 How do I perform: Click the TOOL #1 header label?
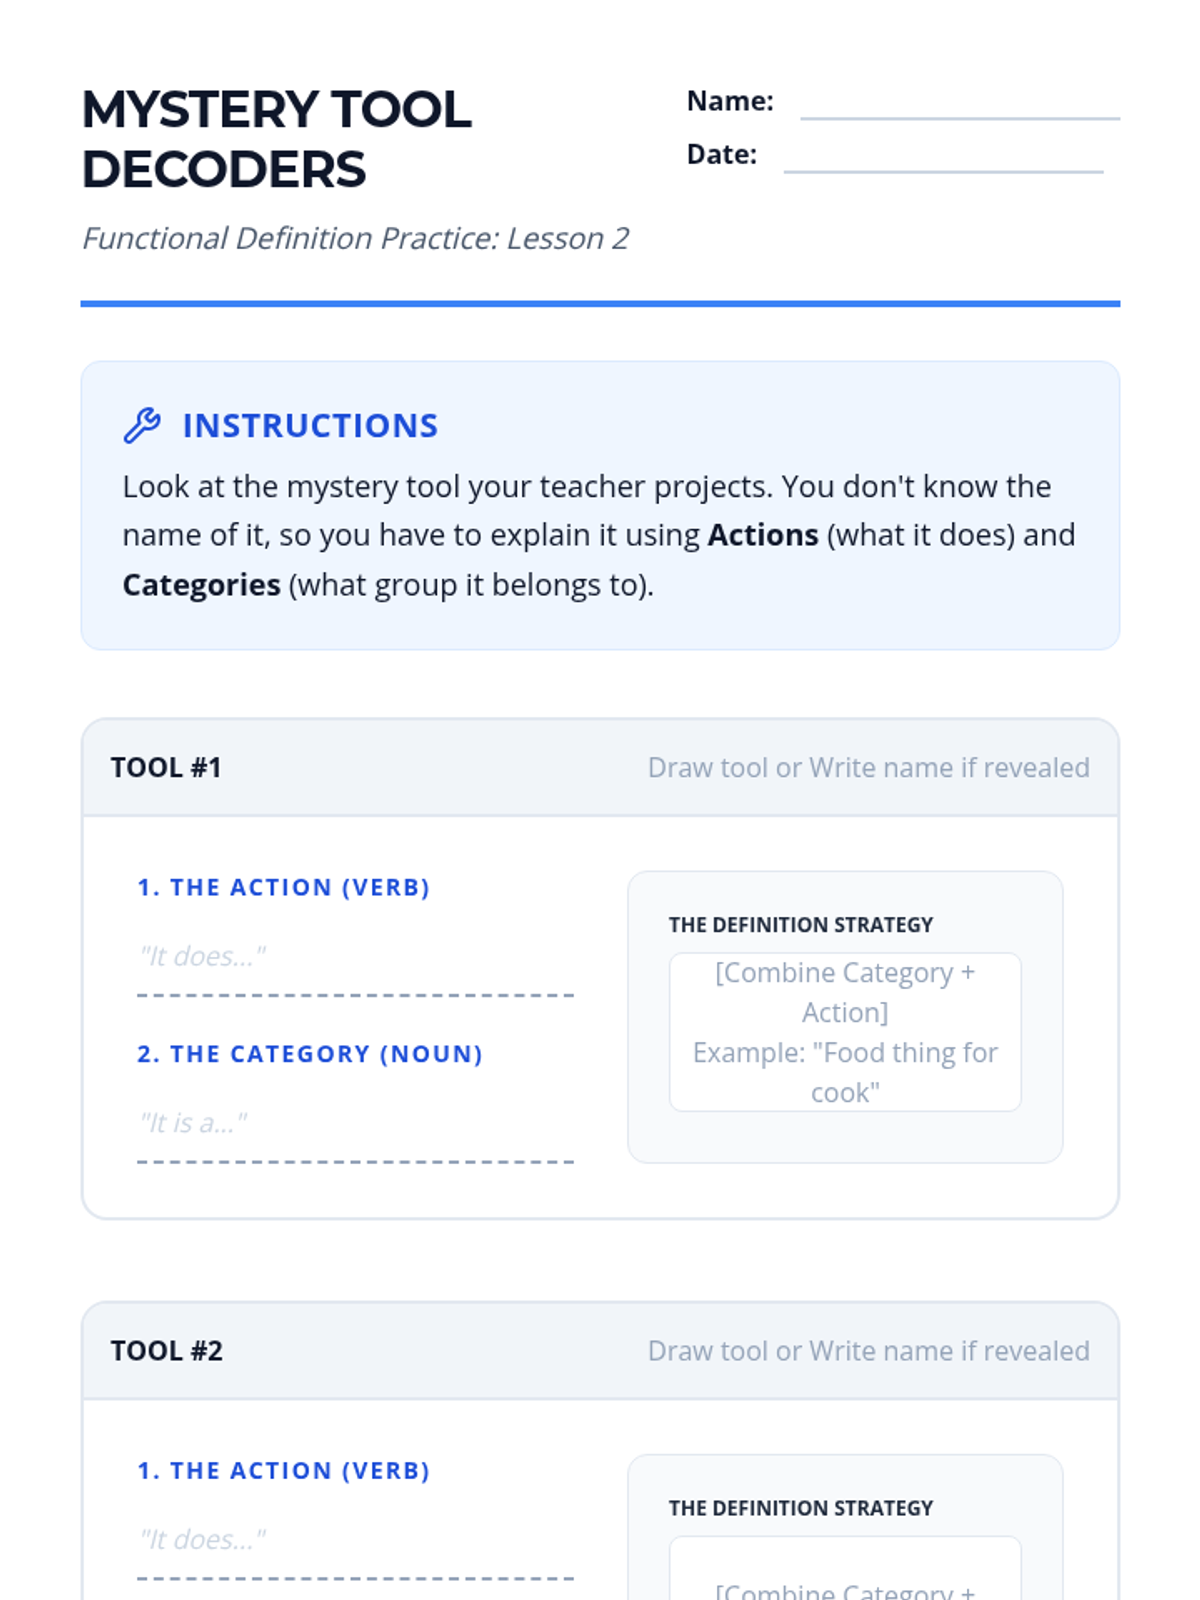pos(166,767)
